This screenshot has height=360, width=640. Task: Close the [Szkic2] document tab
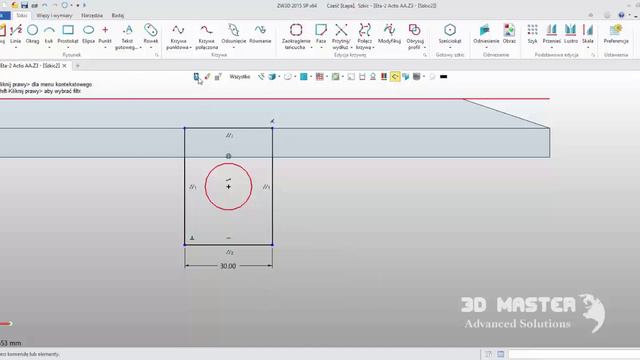point(64,65)
